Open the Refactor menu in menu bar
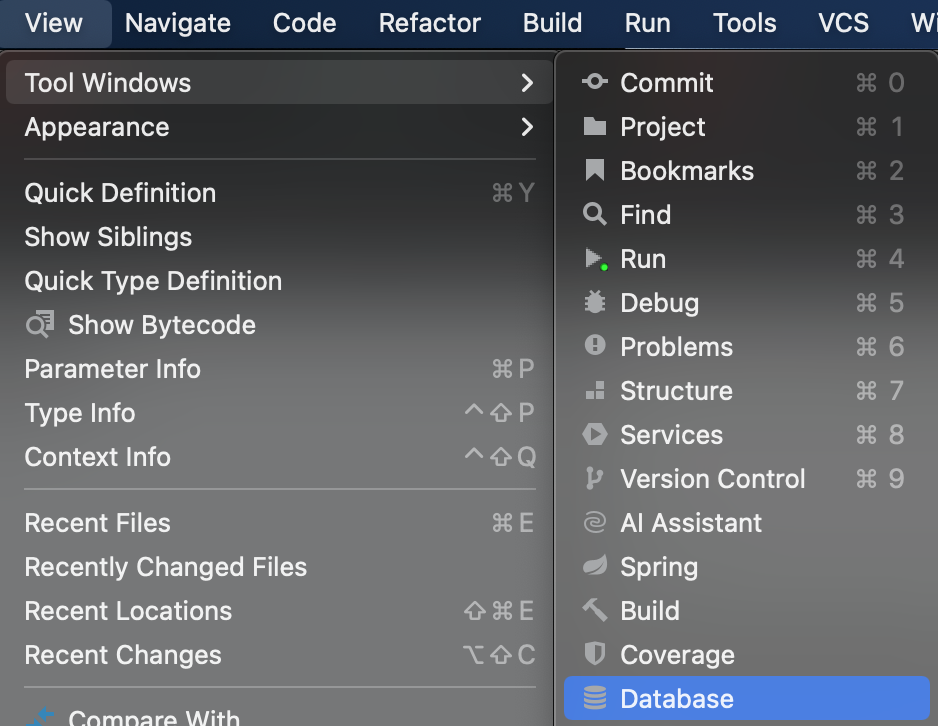The image size is (938, 726). (430, 22)
